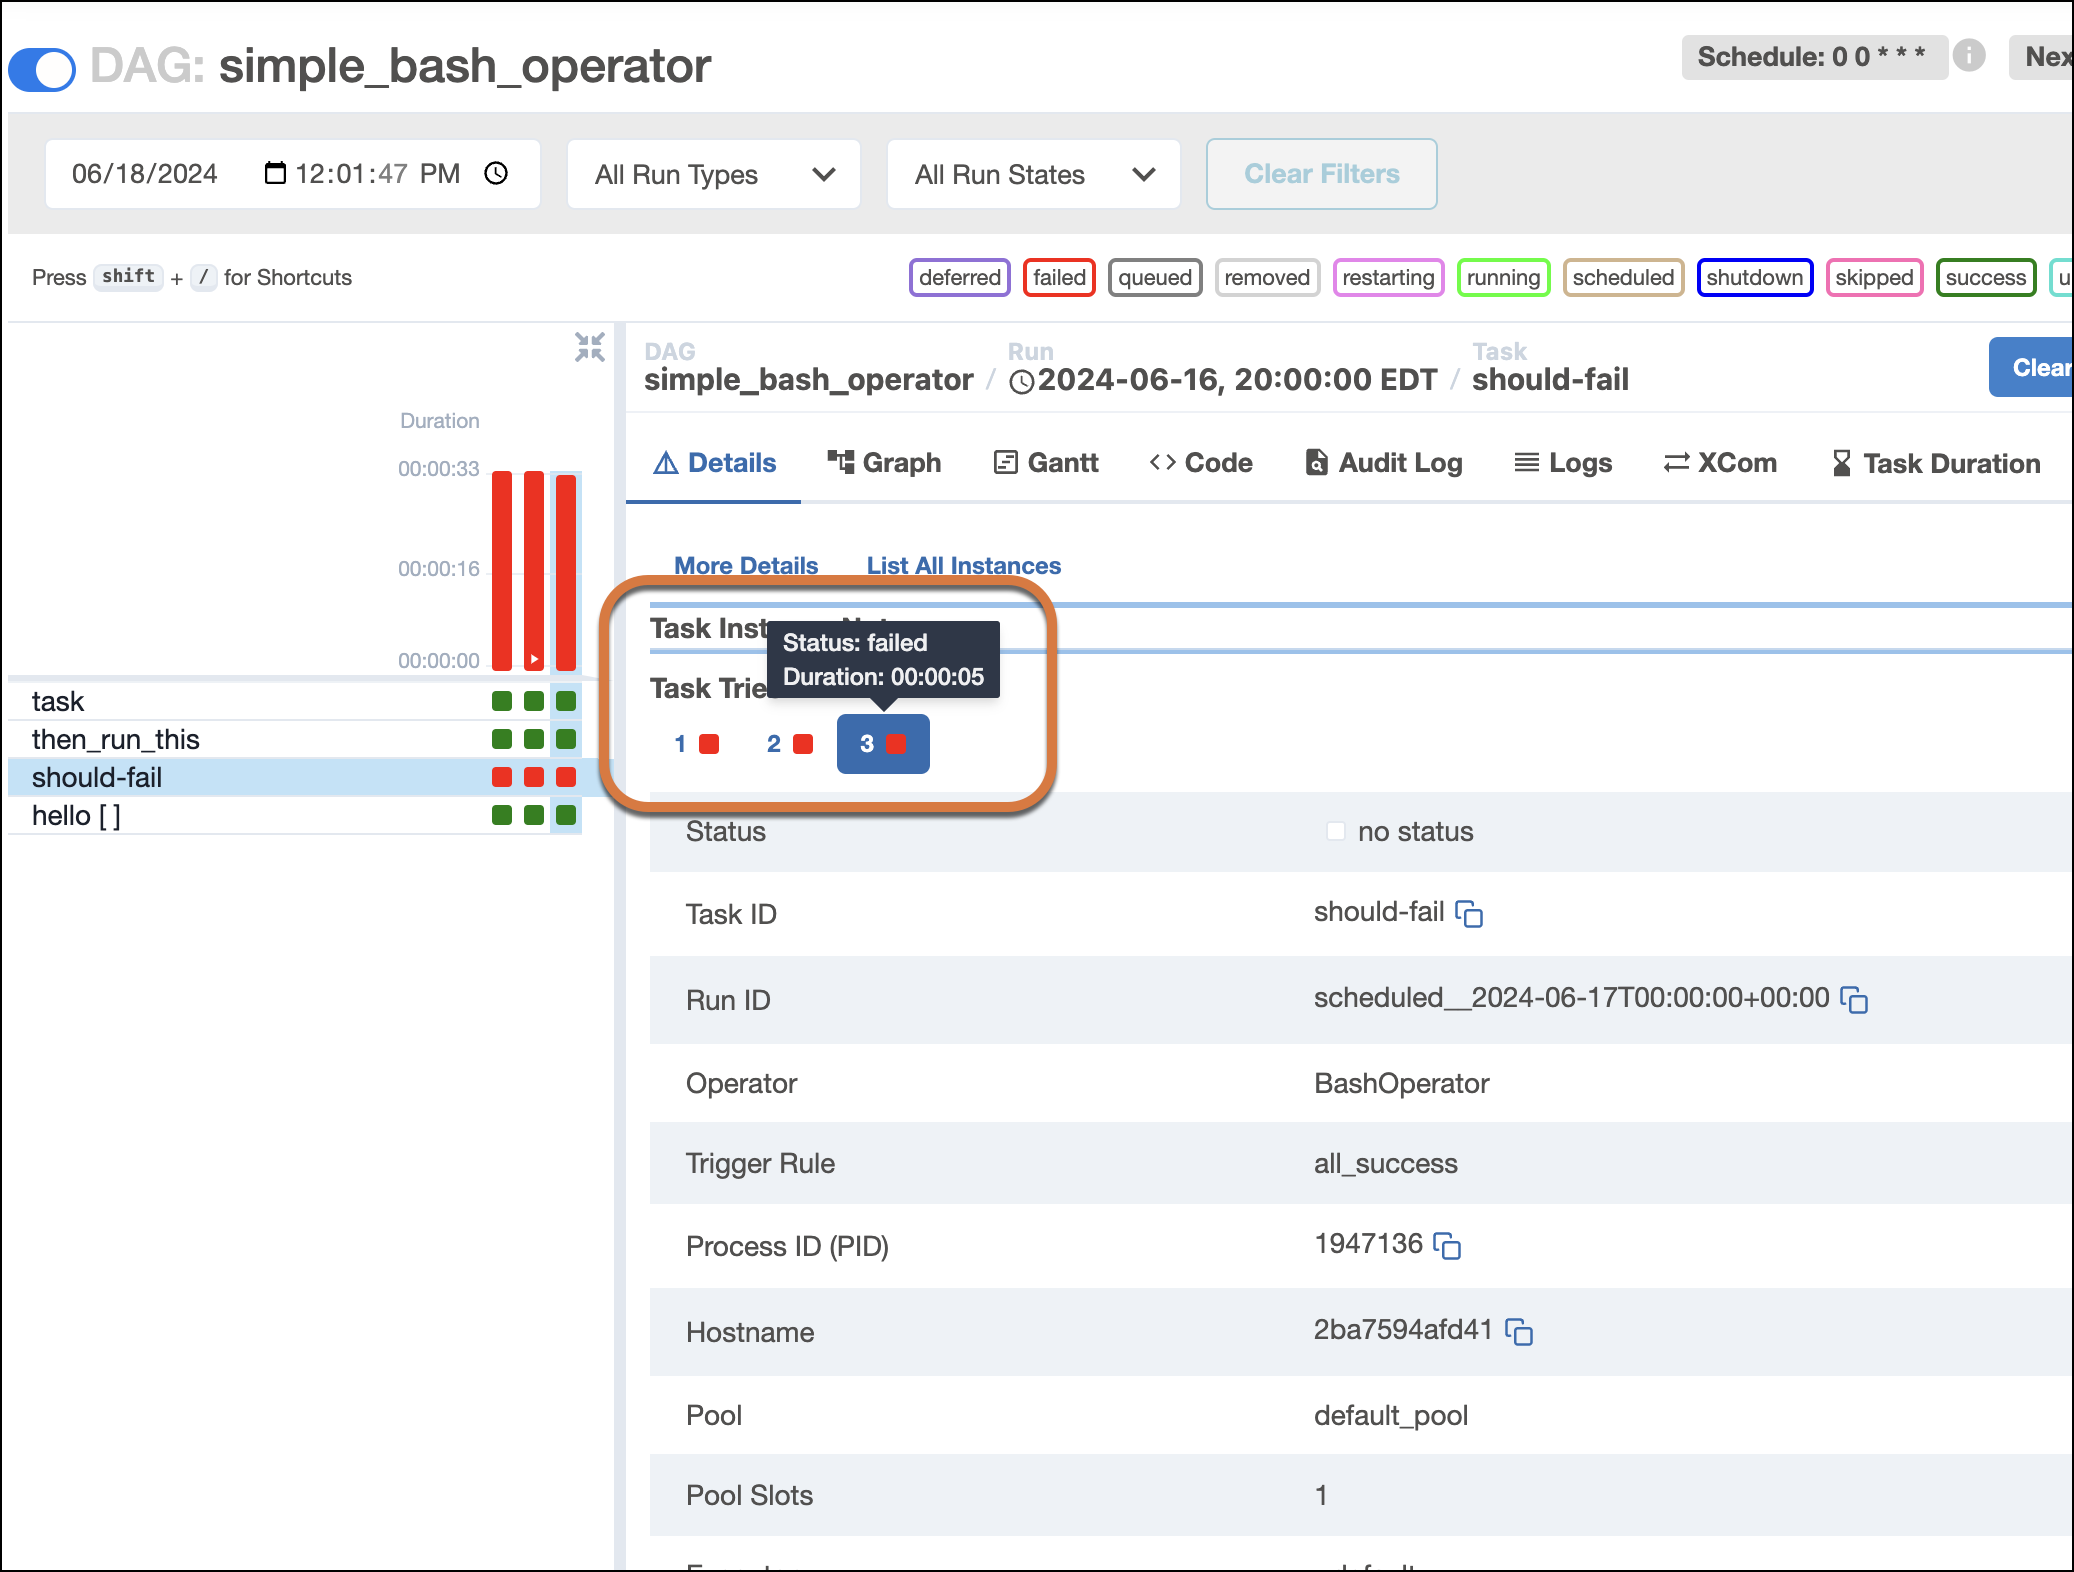
Task: Open the All Run States dropdown
Action: tap(1033, 174)
